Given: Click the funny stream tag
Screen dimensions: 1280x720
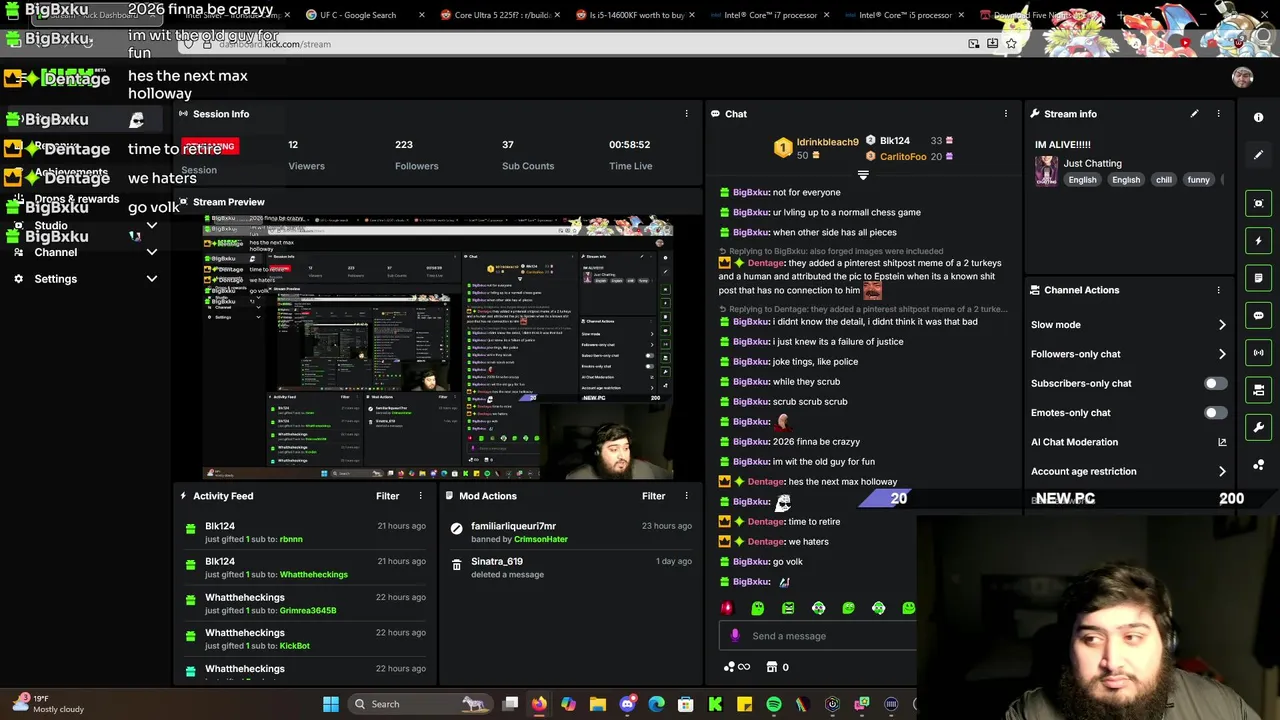Looking at the screenshot, I should (1198, 180).
